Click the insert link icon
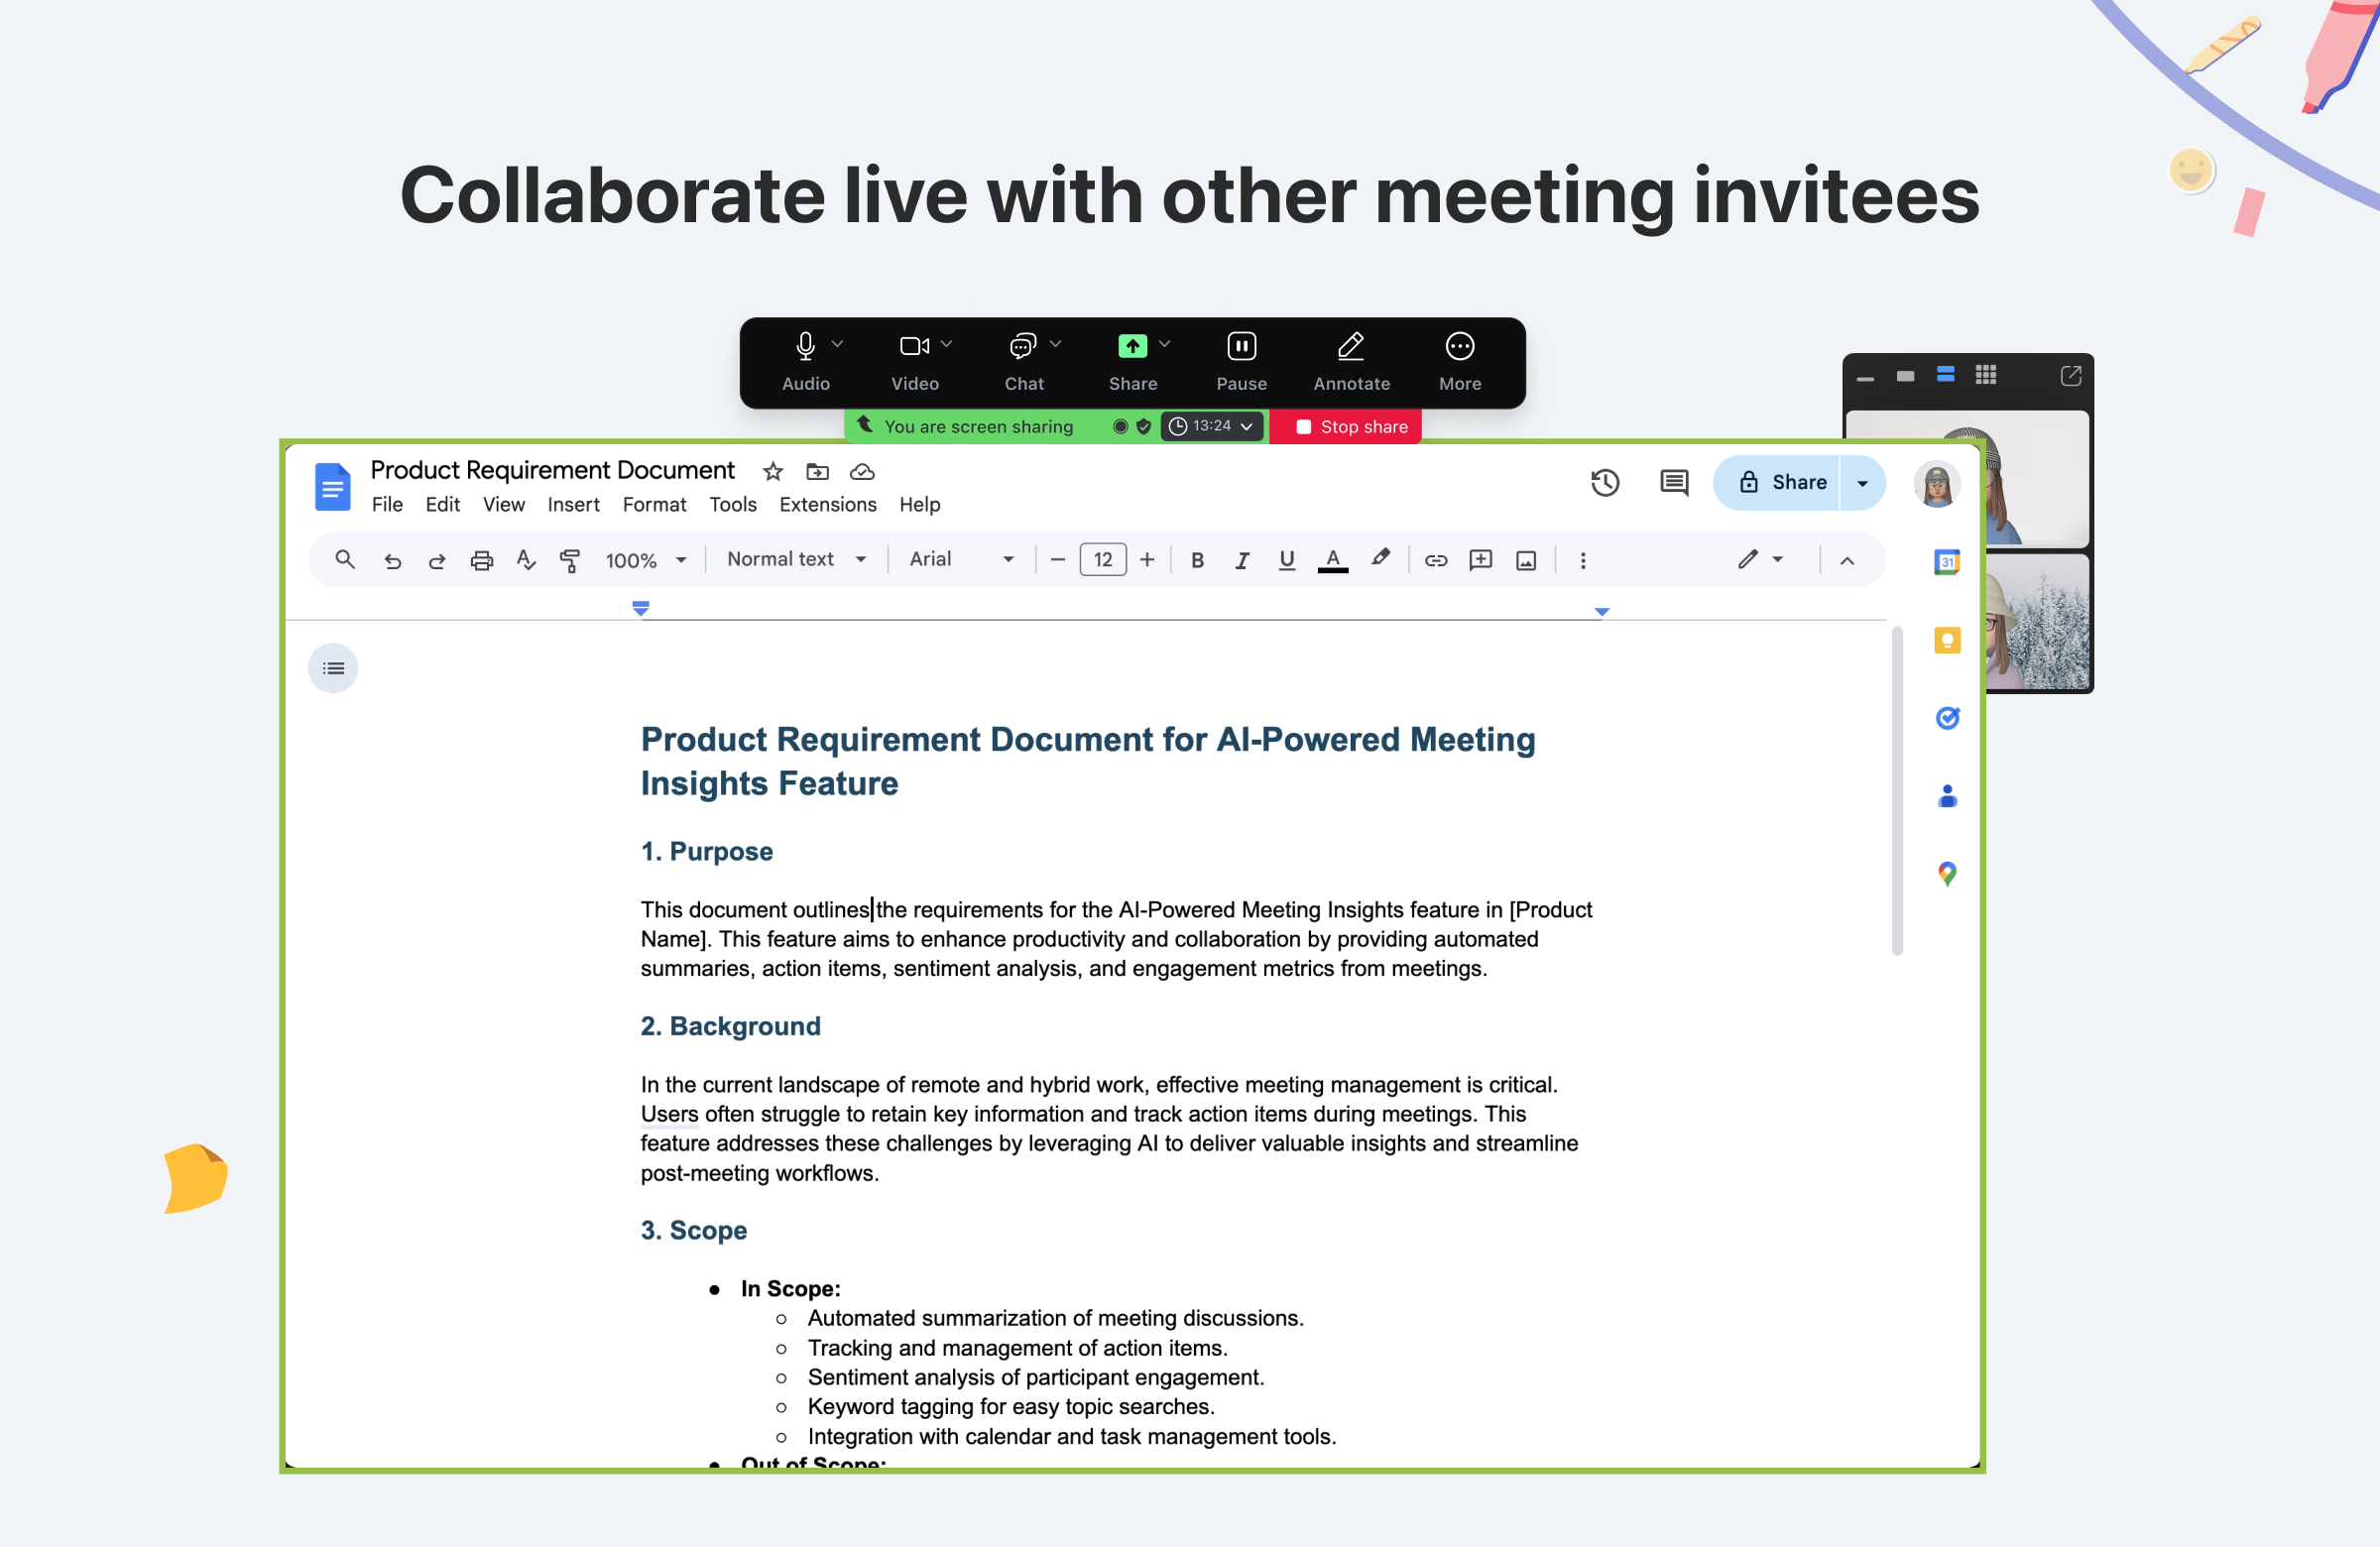This screenshot has height=1547, width=2380. click(x=1435, y=560)
